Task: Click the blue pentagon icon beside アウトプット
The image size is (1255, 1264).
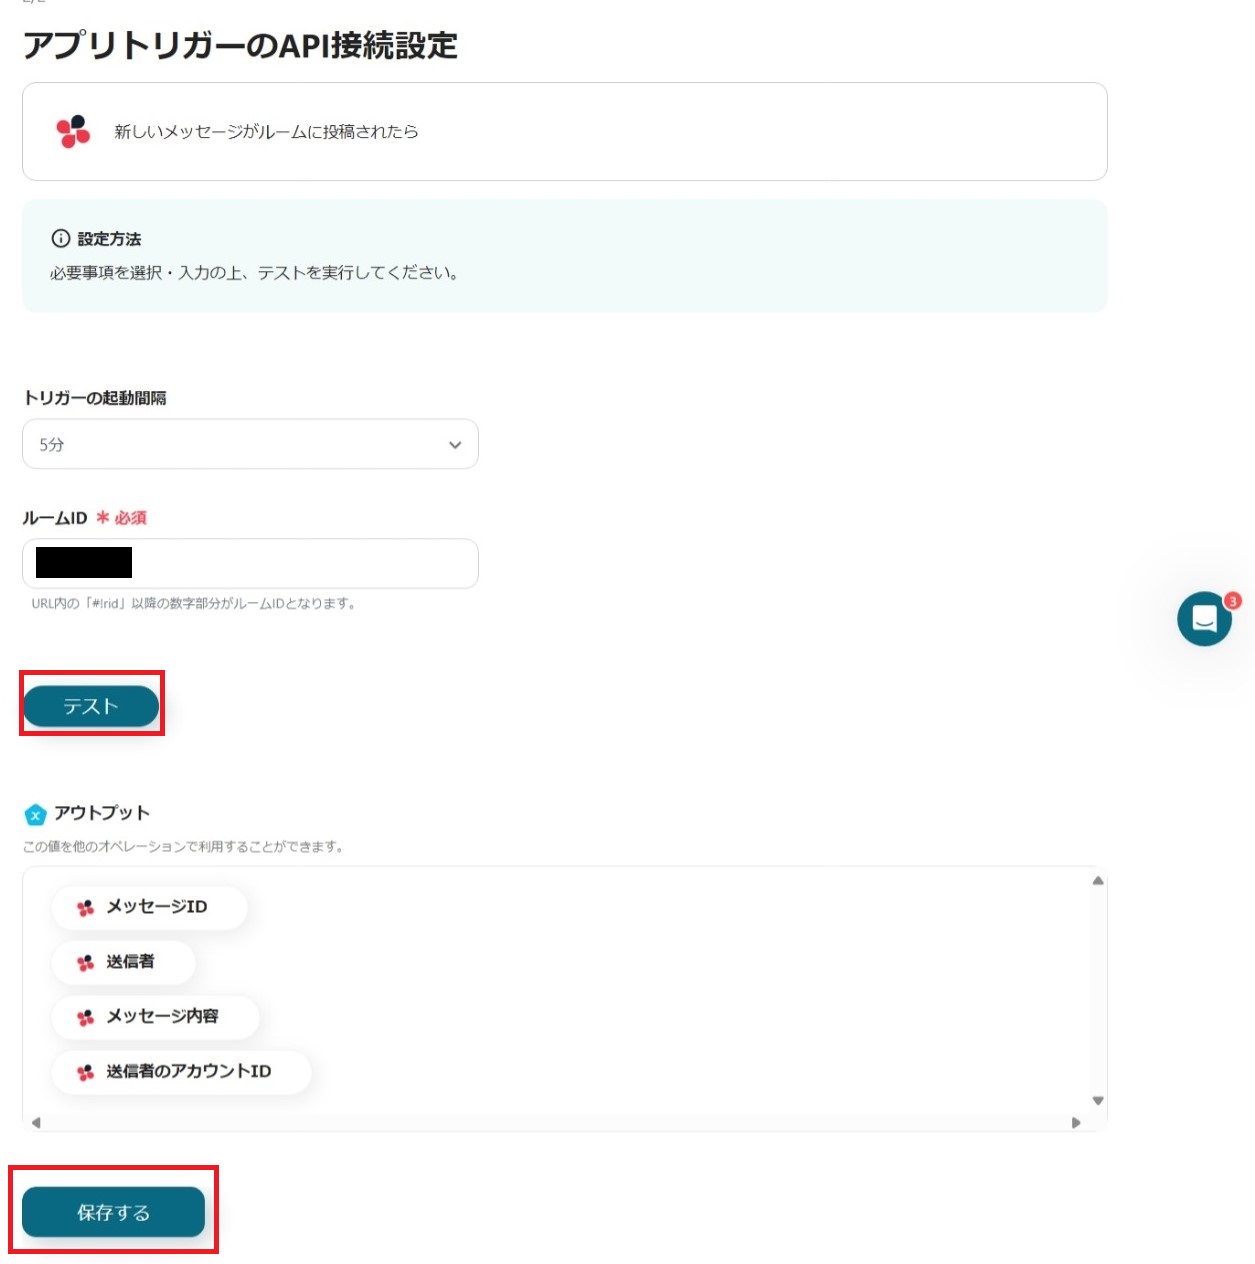Action: [35, 814]
